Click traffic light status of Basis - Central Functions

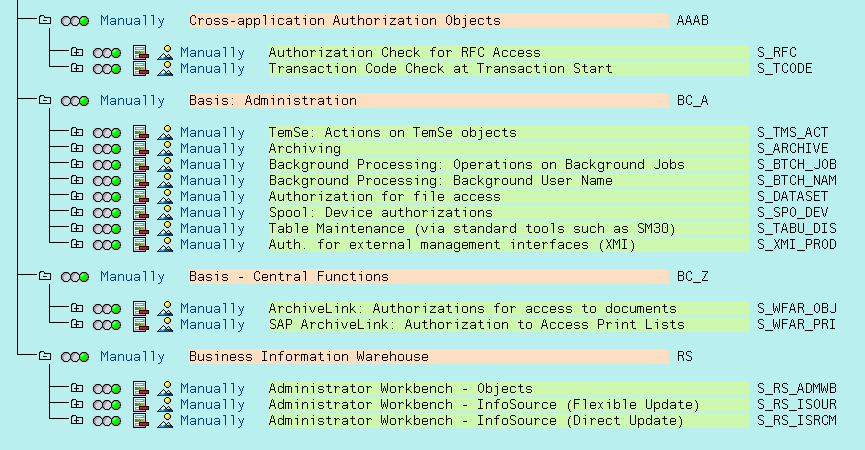coord(75,276)
